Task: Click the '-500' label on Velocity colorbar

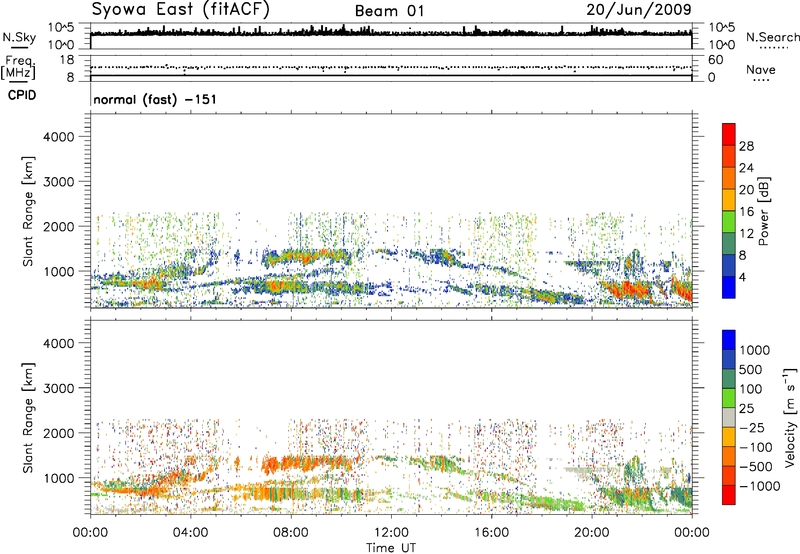Action: [x=756, y=467]
